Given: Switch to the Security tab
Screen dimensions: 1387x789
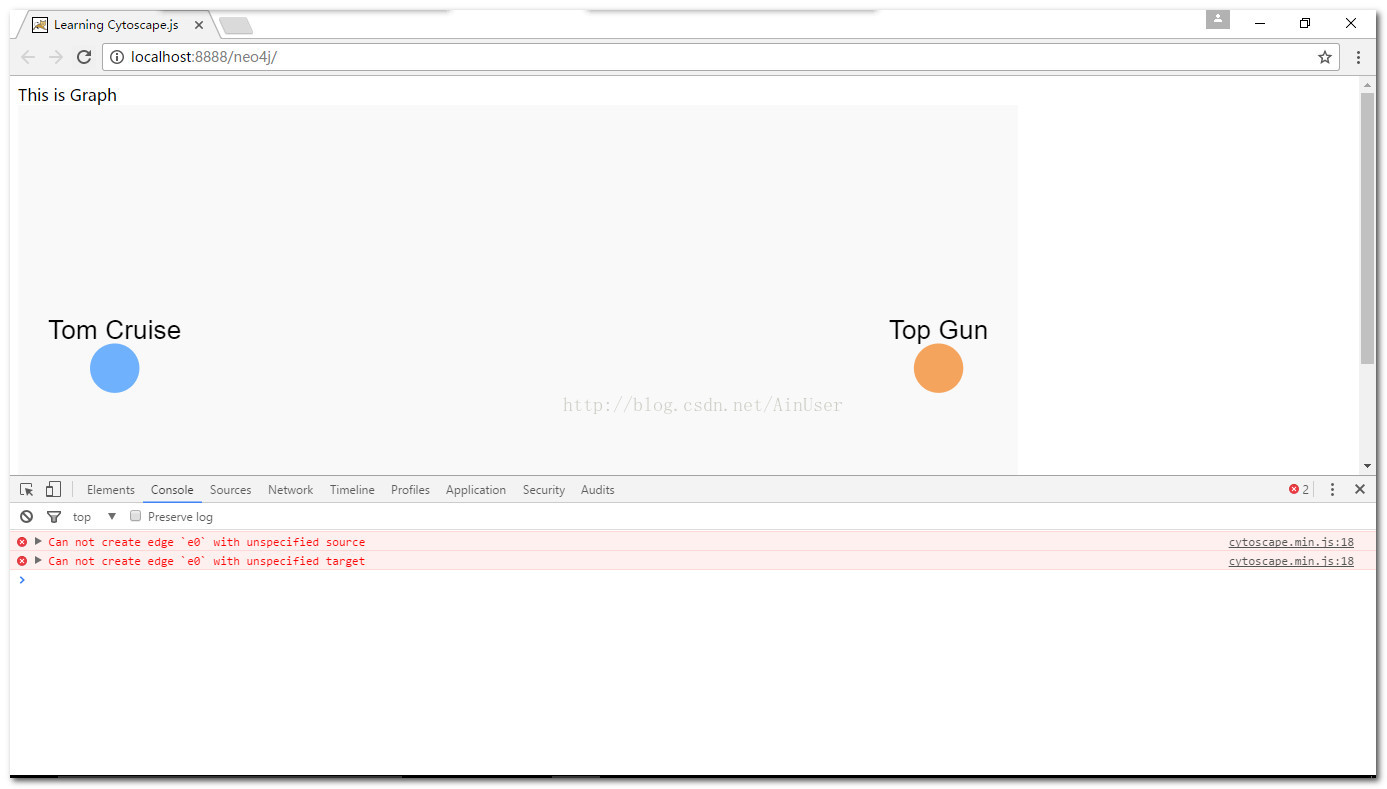Looking at the screenshot, I should (x=544, y=490).
